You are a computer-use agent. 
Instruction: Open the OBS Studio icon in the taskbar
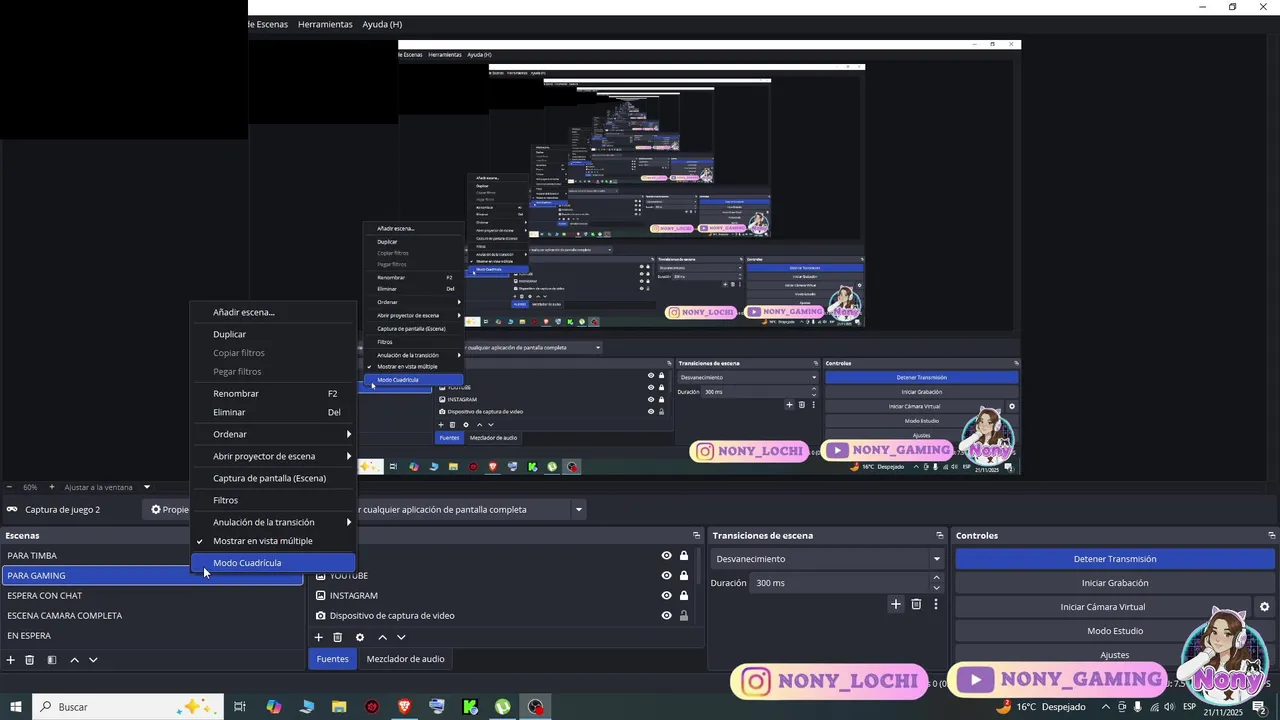coord(537,707)
